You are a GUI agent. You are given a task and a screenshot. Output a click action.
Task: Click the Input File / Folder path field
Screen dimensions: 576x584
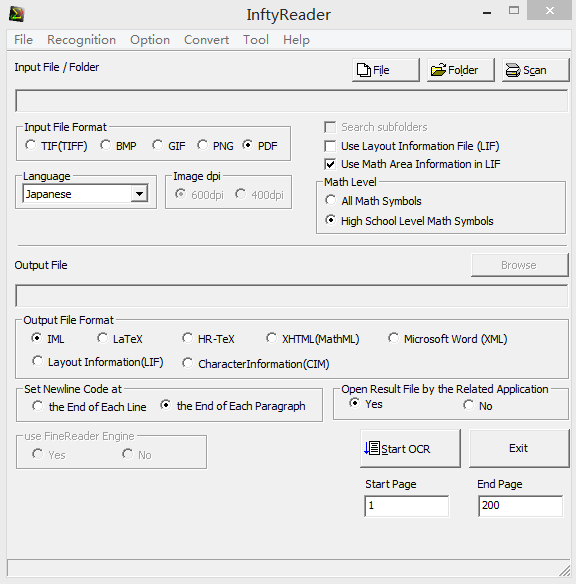click(292, 101)
